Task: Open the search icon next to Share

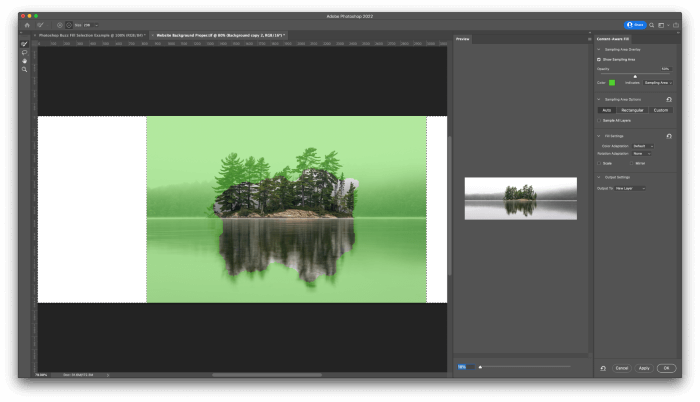Action: click(652, 24)
